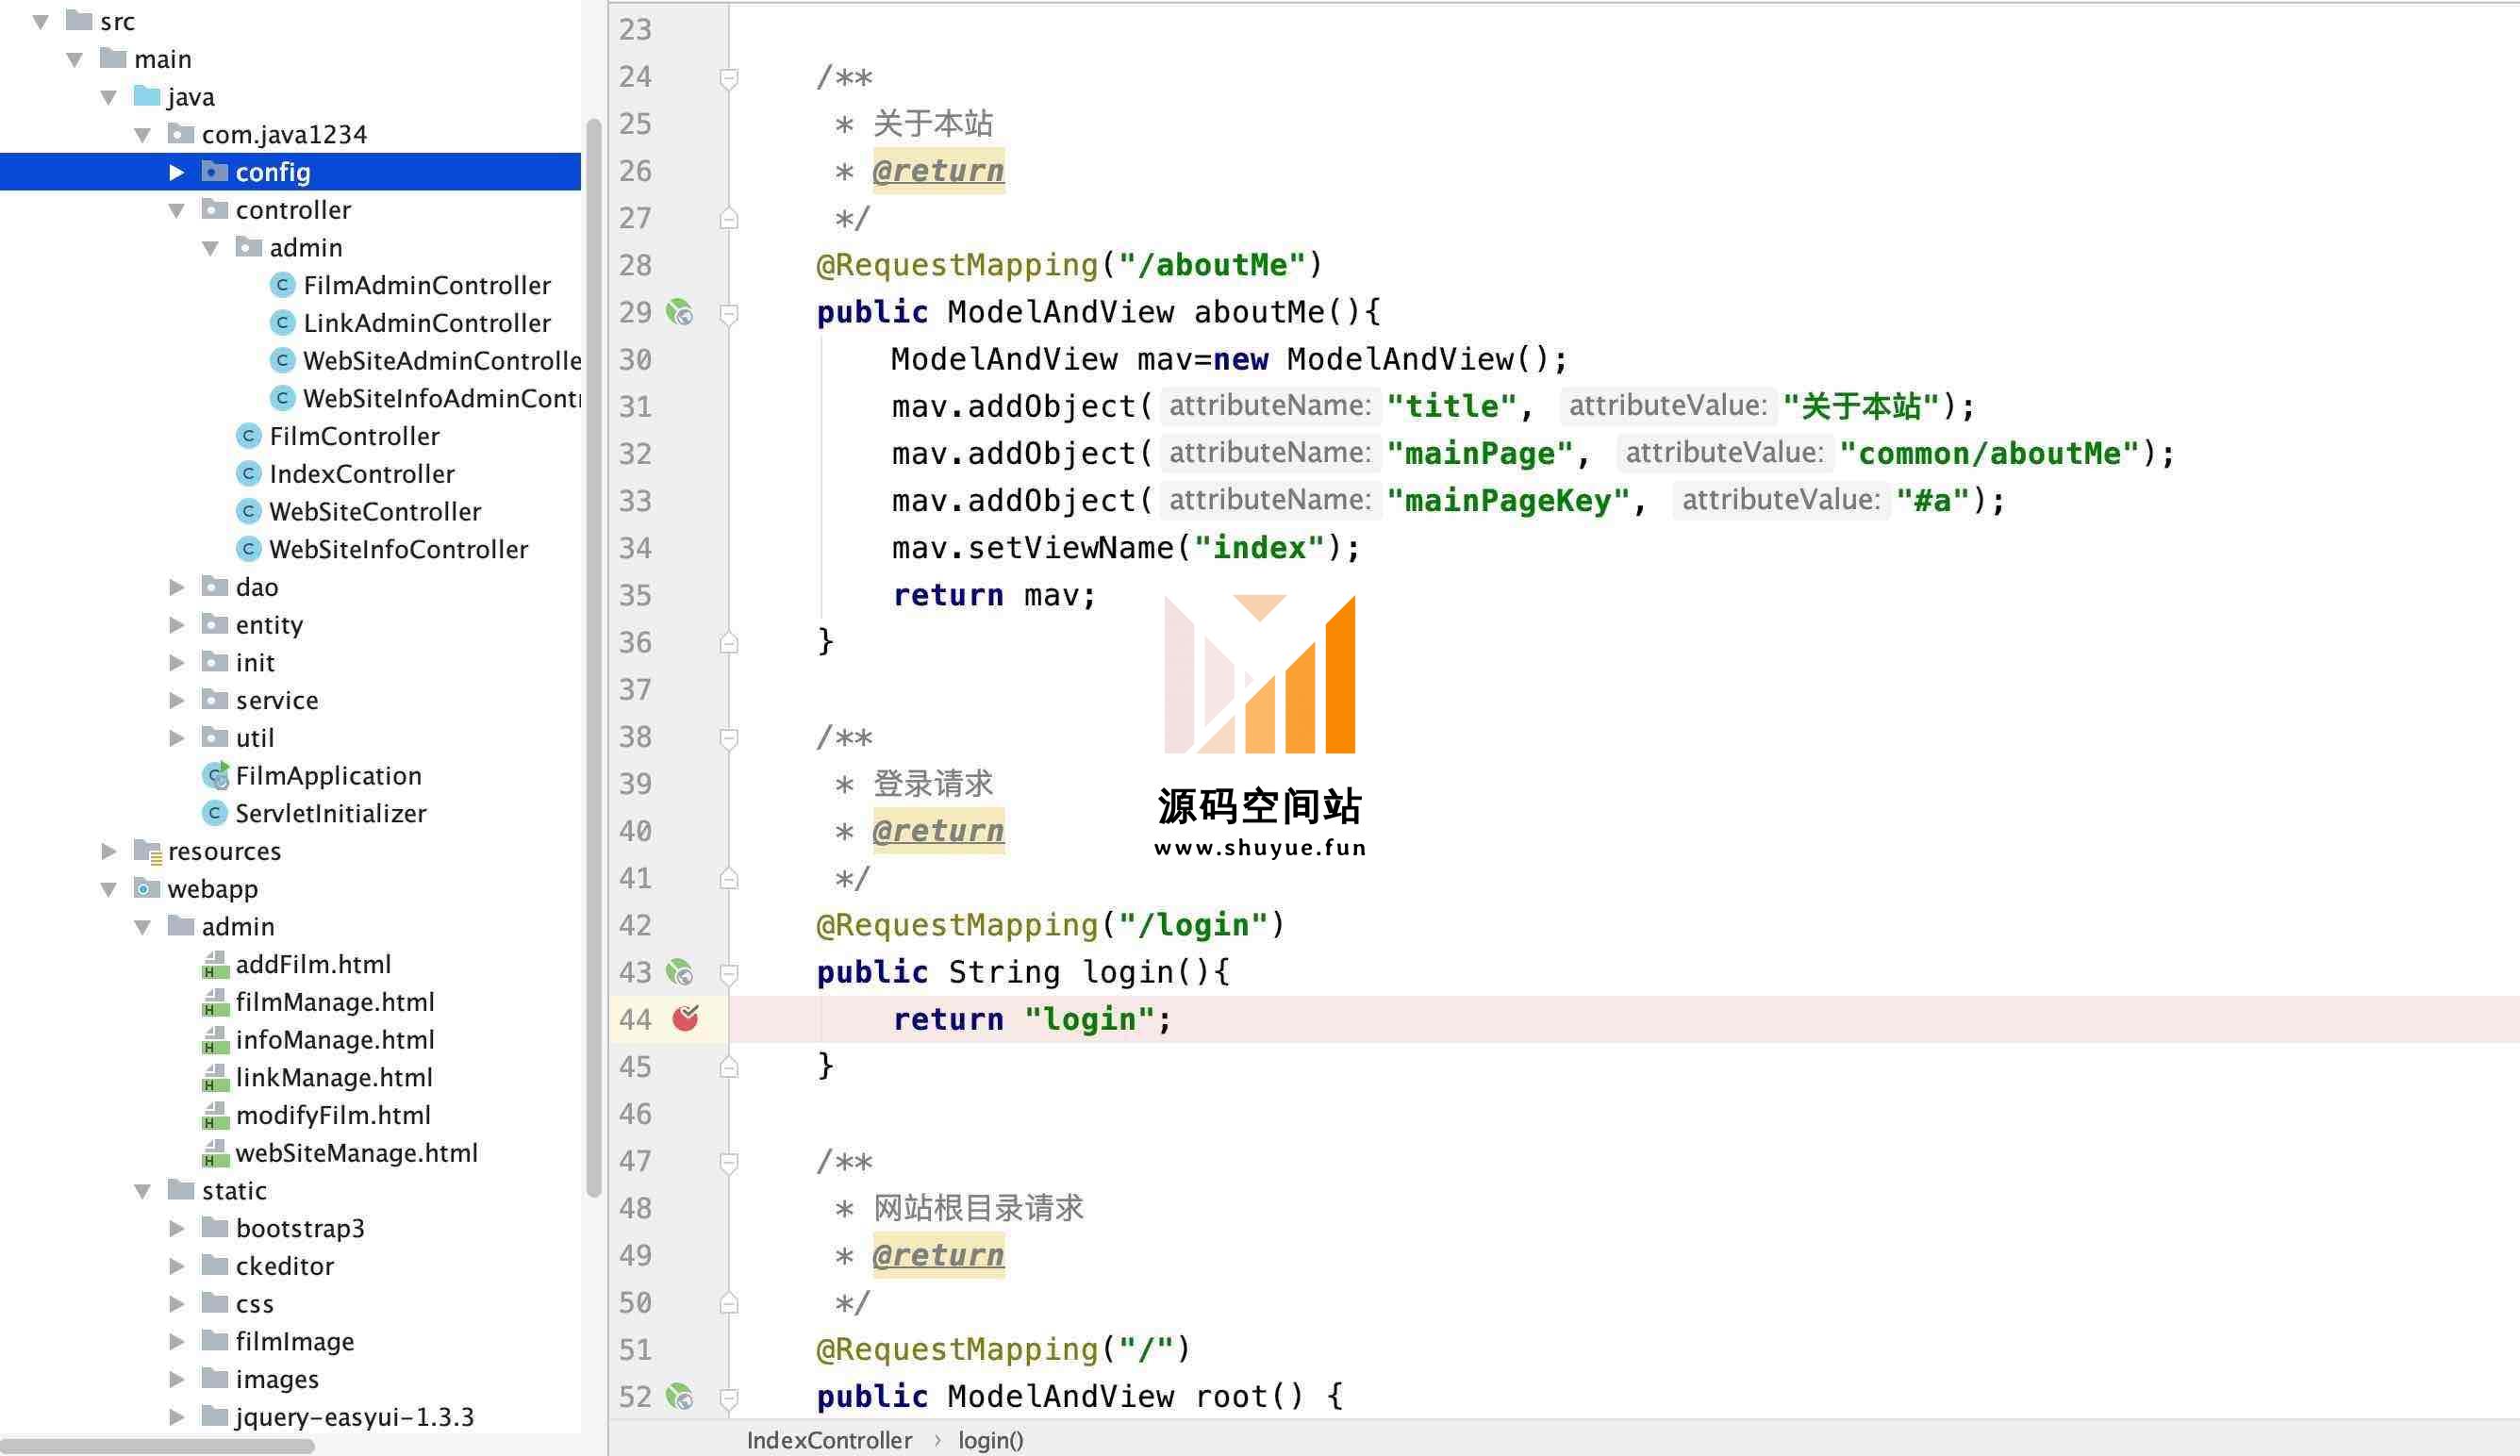Expand the resources folder

pyautogui.click(x=109, y=851)
